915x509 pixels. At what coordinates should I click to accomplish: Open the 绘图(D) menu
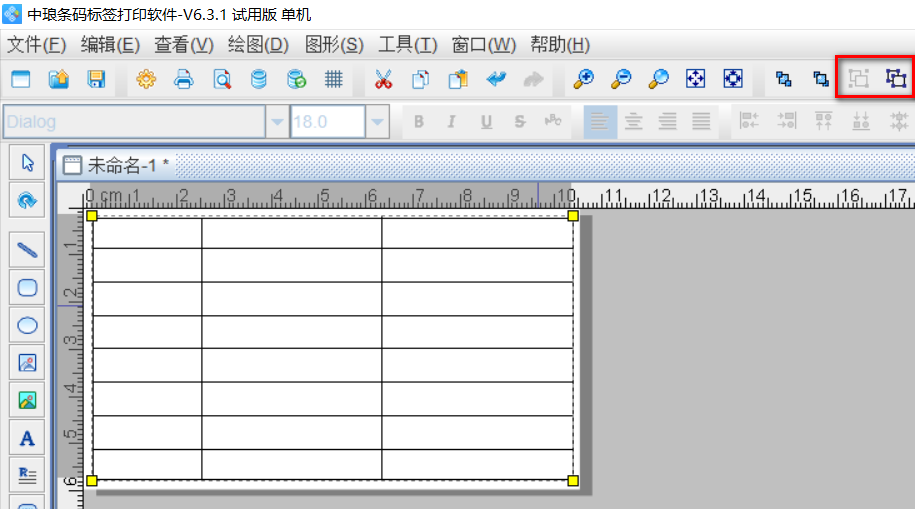pos(258,45)
